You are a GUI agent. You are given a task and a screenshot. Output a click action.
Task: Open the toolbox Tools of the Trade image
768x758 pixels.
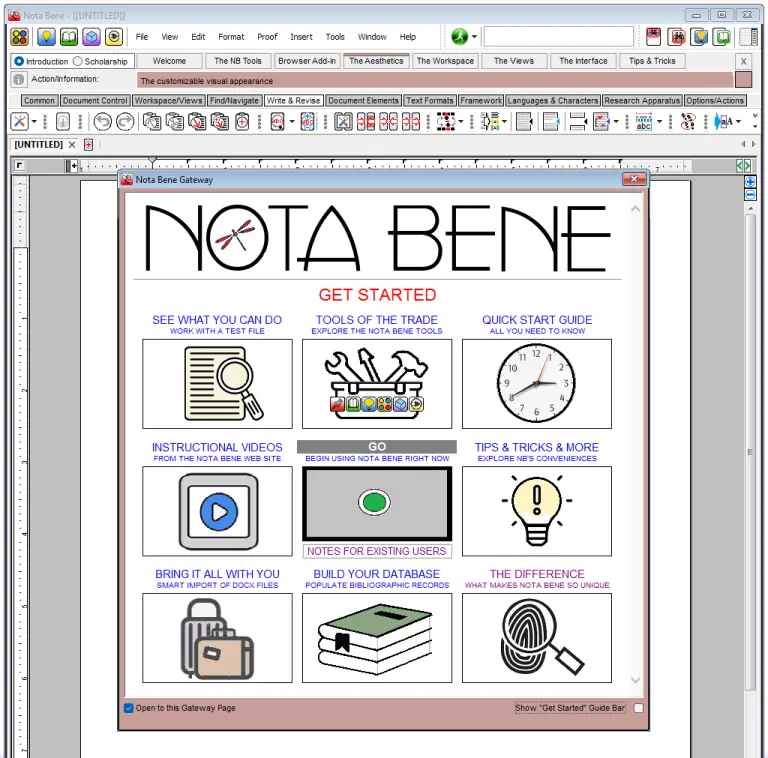click(377, 383)
